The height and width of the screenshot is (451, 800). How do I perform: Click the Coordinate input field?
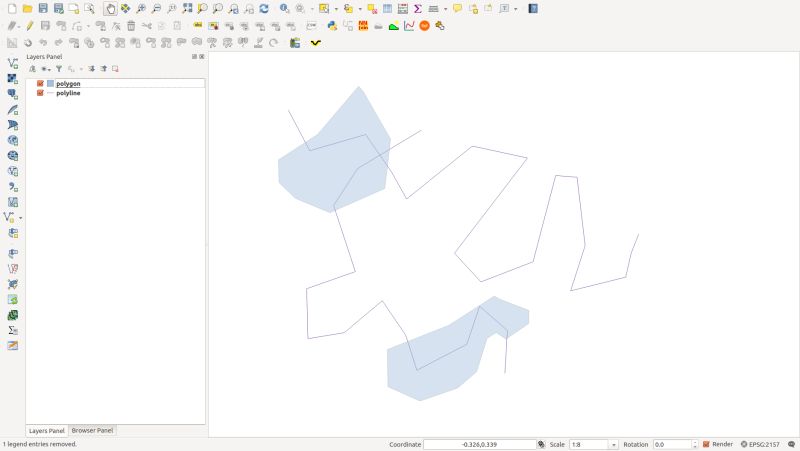click(x=480, y=444)
